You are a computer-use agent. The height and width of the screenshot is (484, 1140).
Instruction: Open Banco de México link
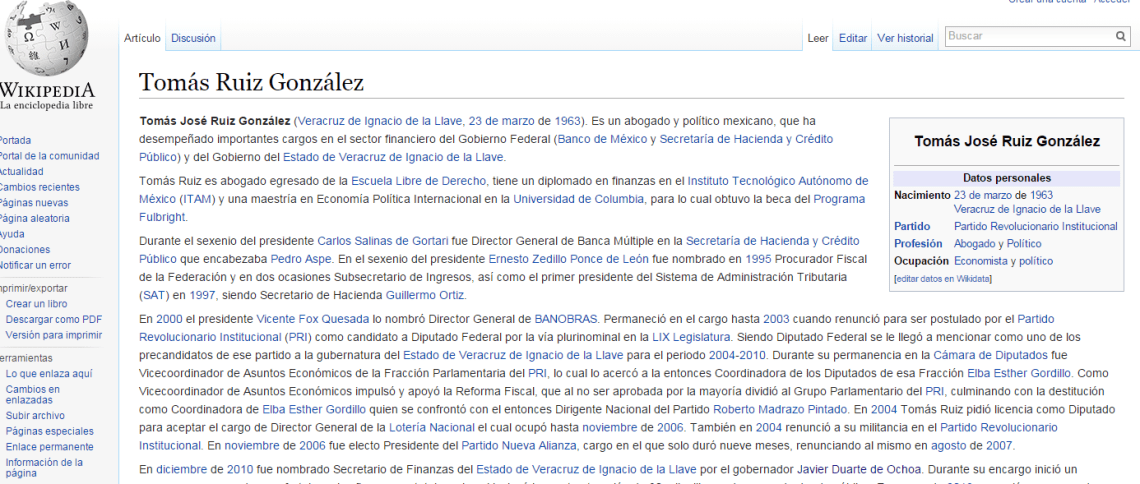pyautogui.click(x=602, y=138)
